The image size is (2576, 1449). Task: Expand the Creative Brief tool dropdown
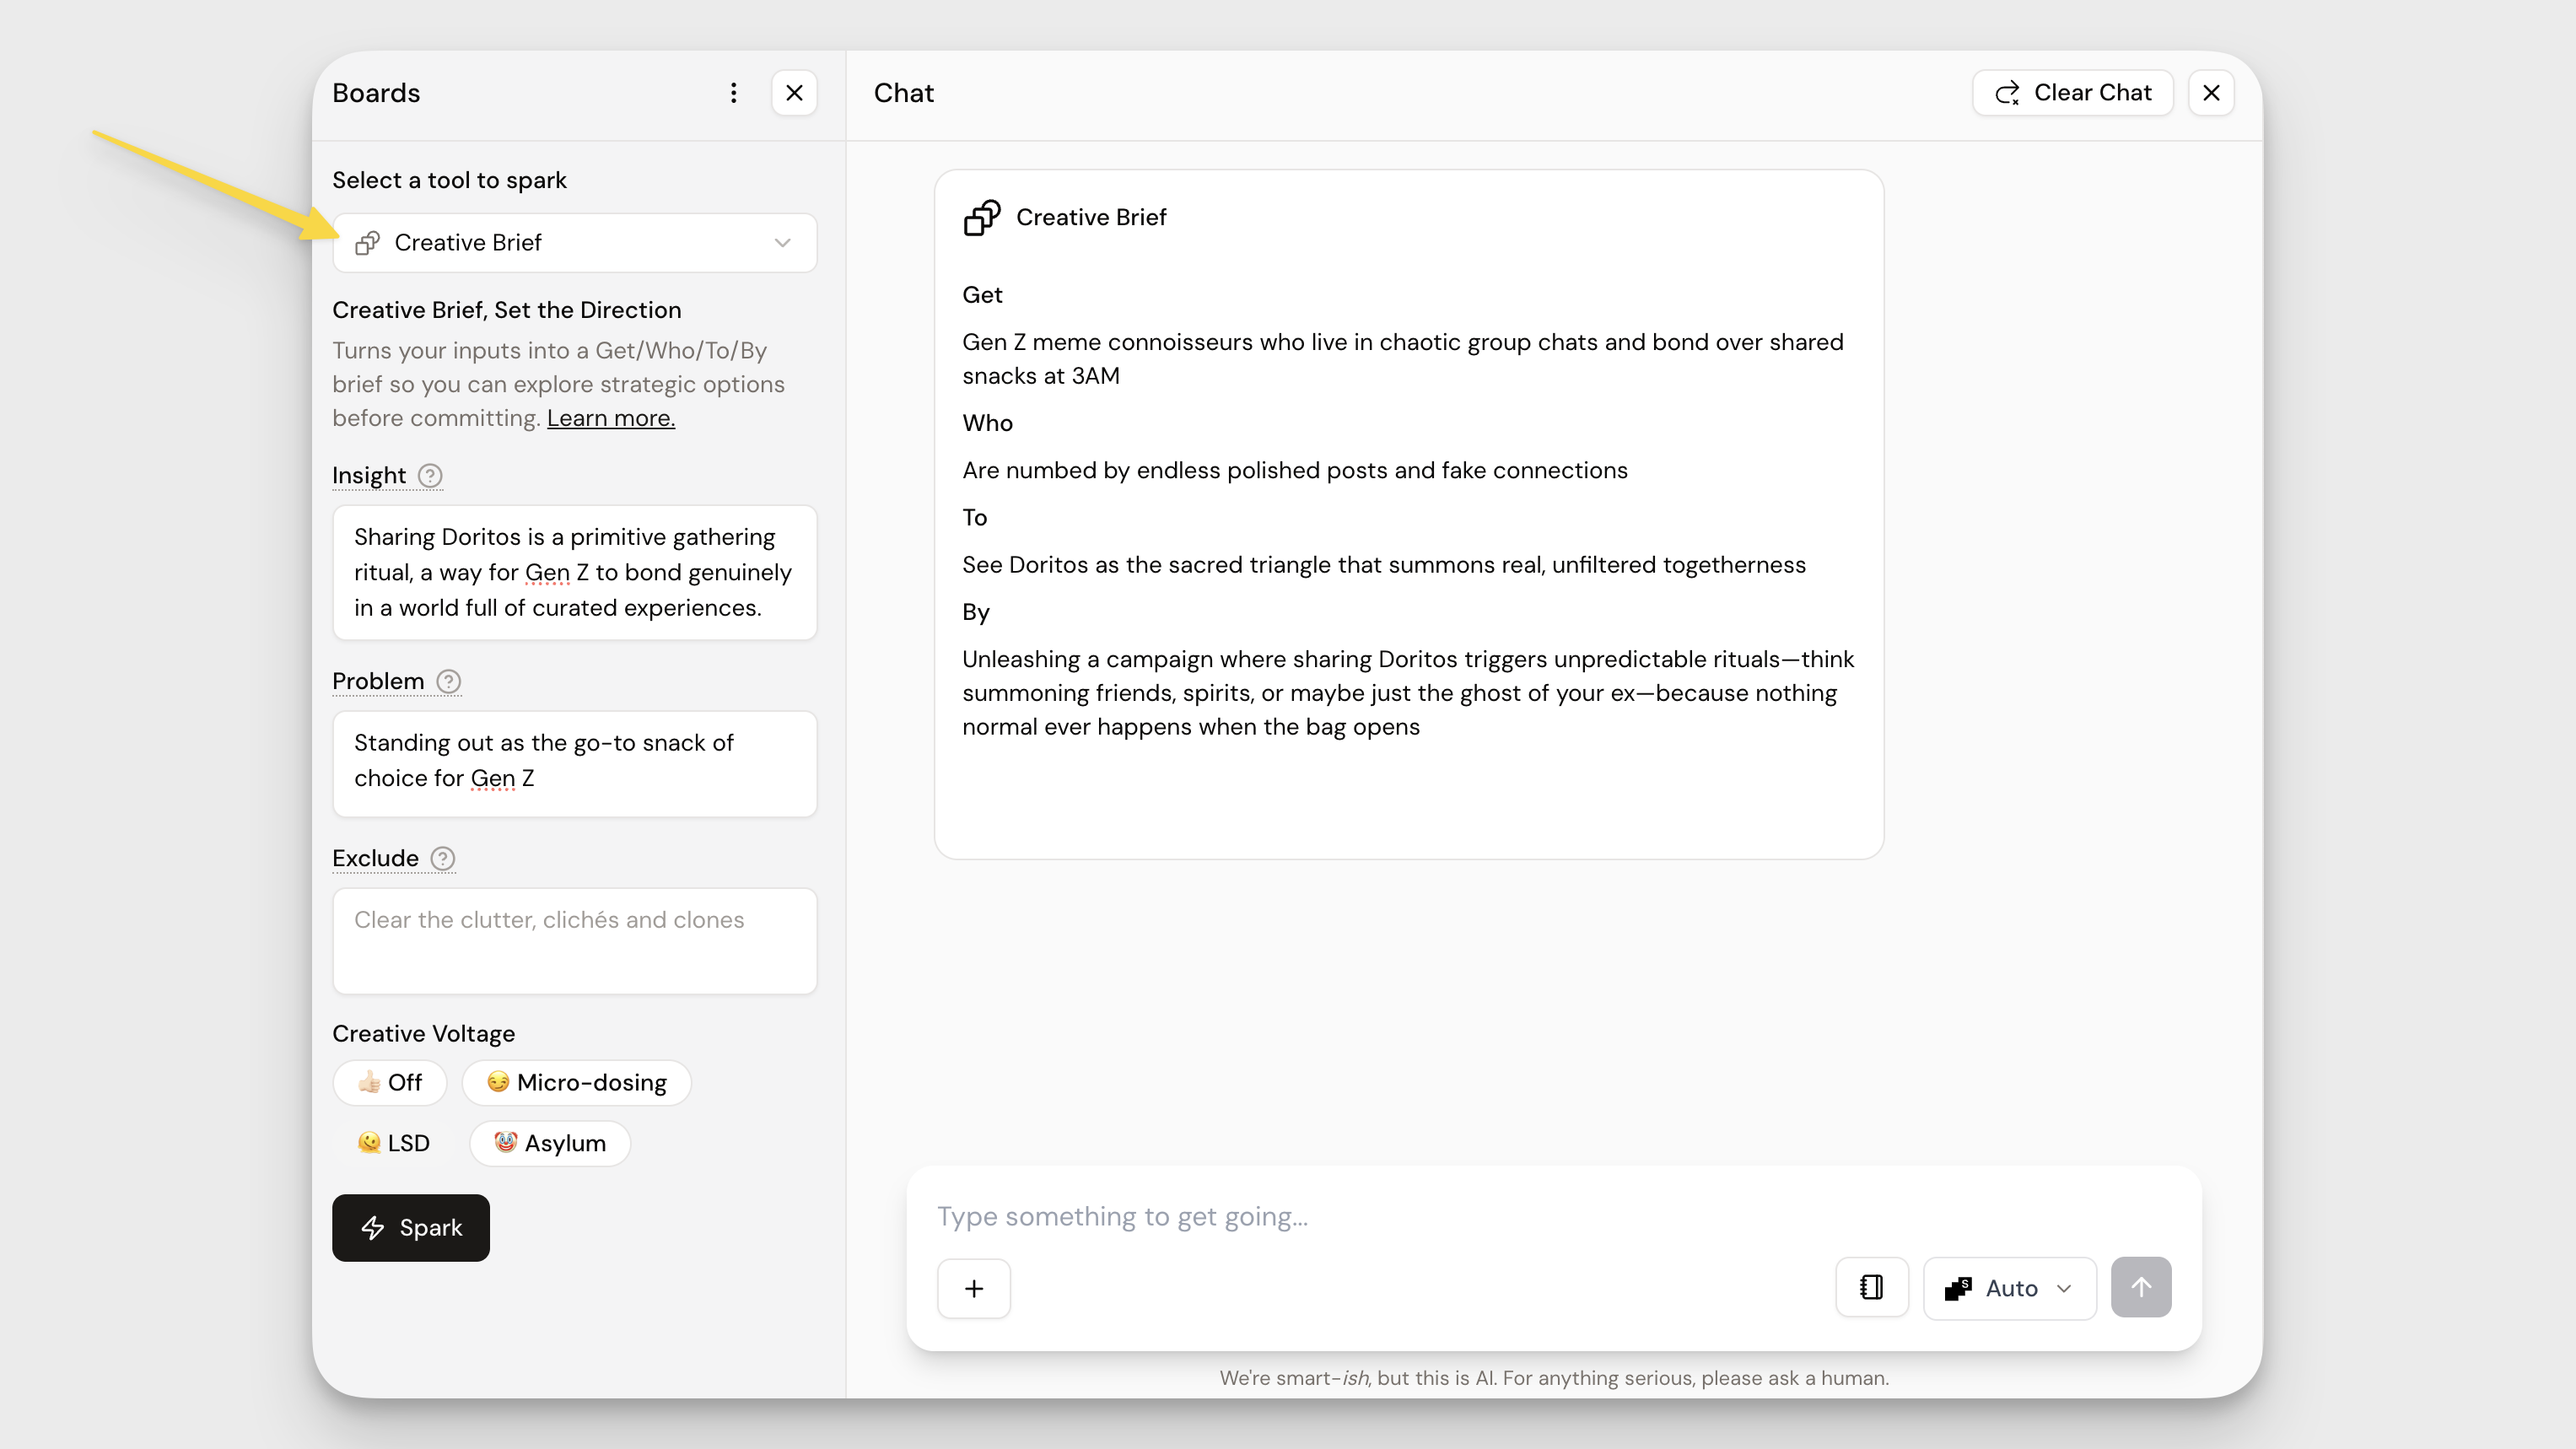pos(574,243)
